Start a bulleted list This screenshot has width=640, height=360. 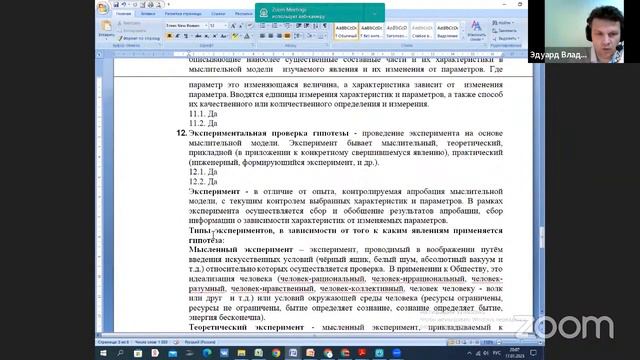tap(263, 26)
